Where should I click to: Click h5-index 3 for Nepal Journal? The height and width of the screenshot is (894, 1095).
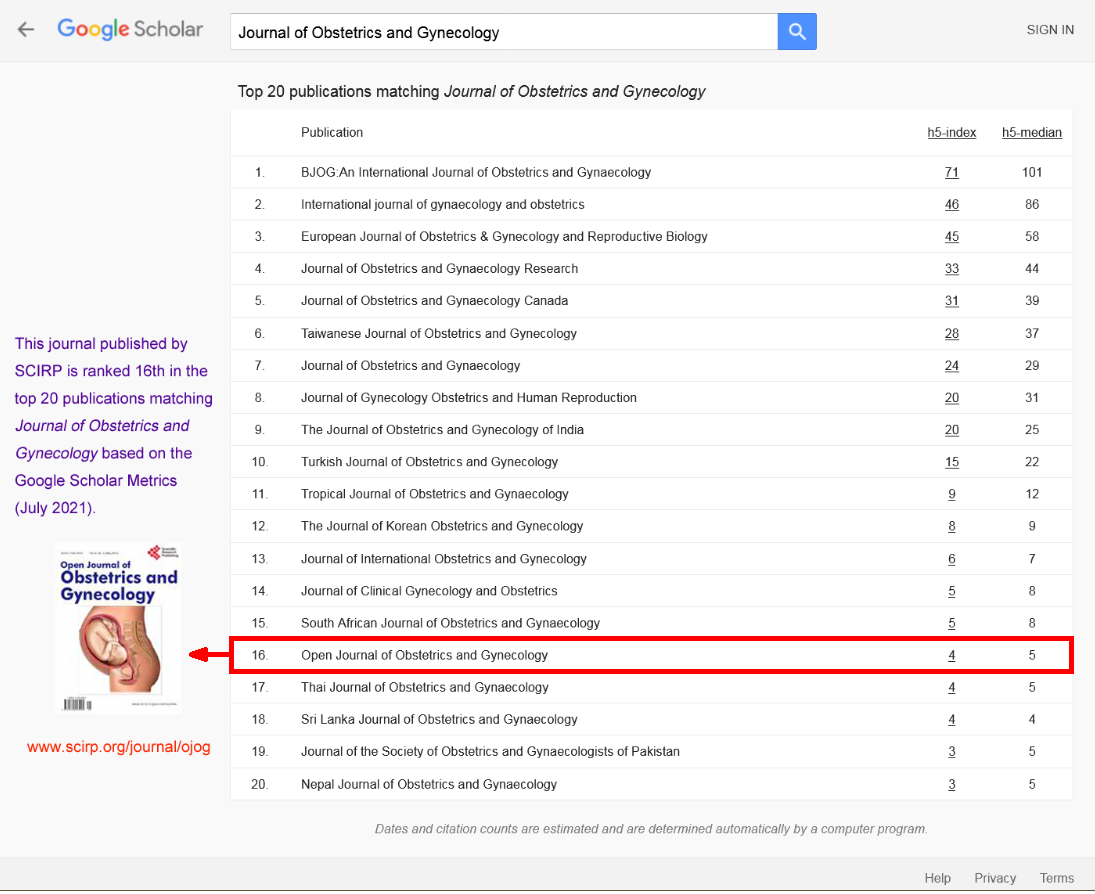click(x=952, y=785)
